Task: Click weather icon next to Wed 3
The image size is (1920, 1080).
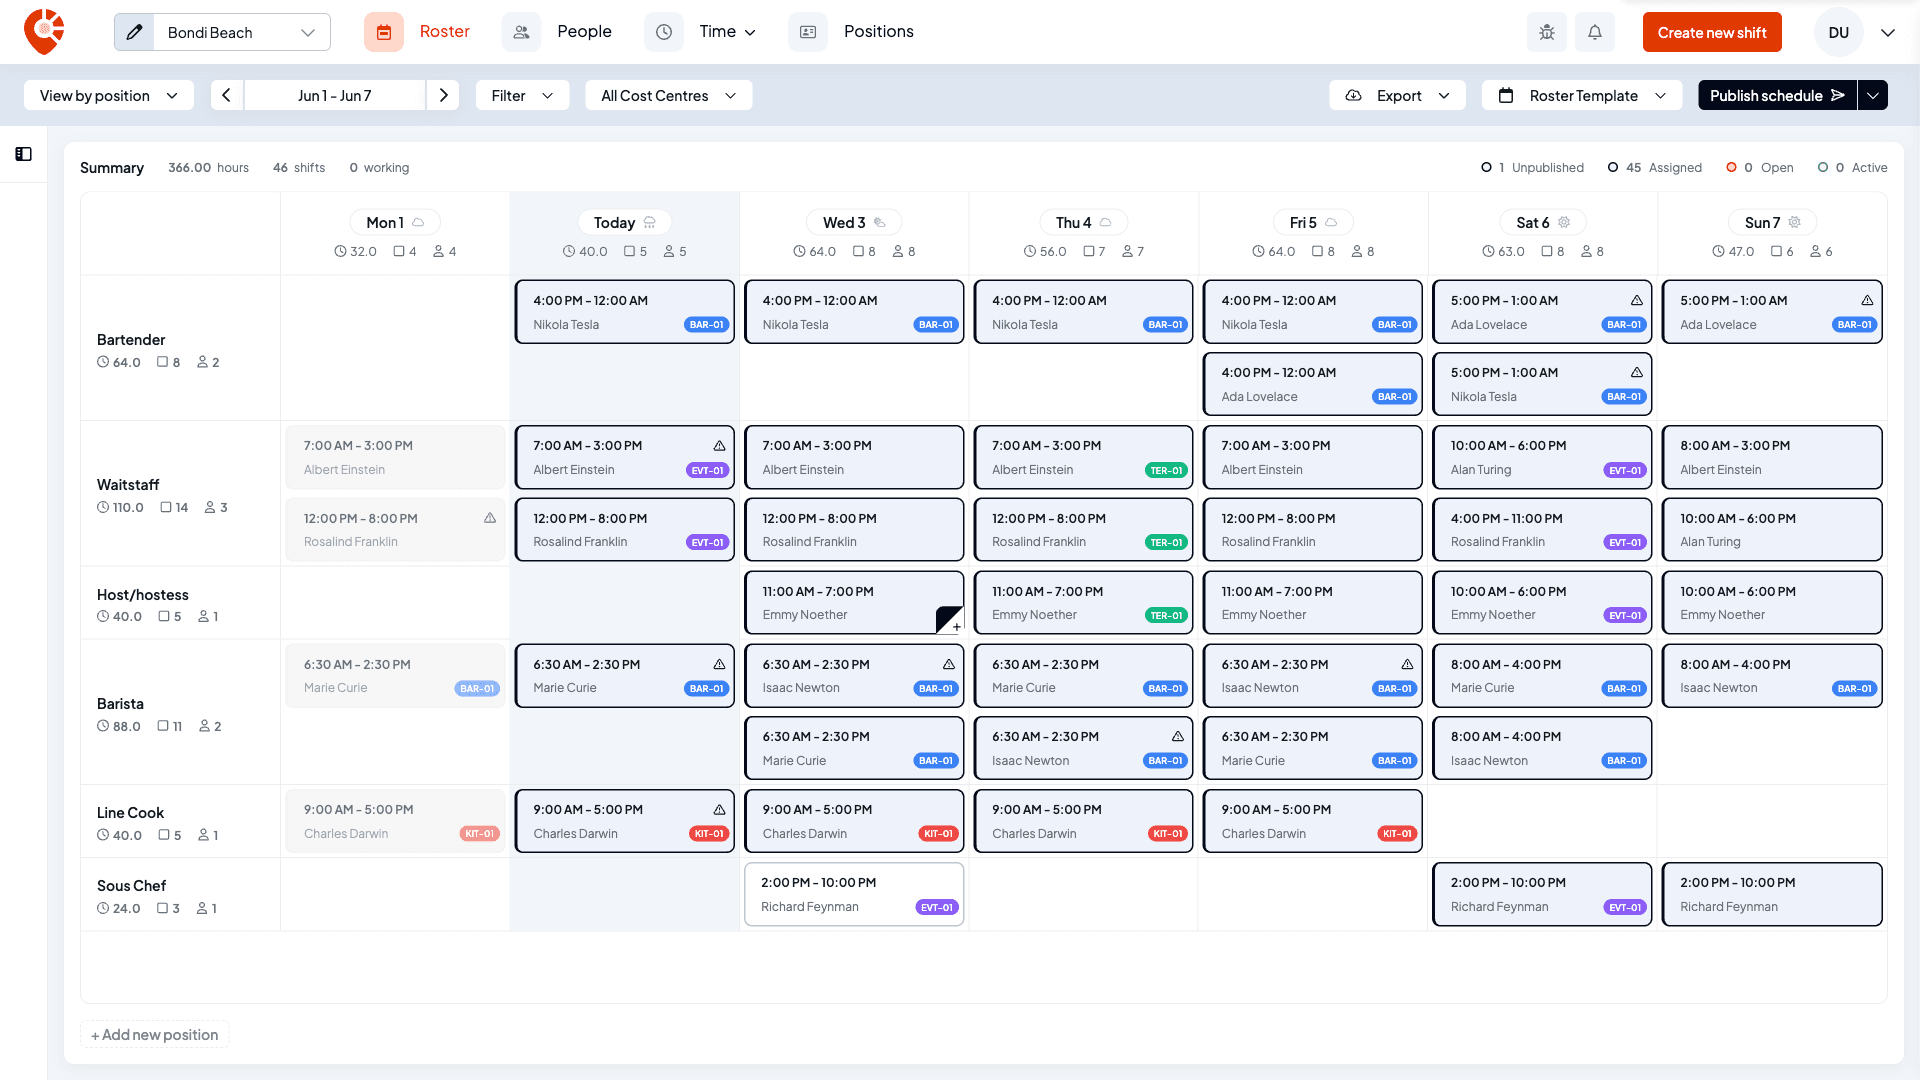Action: [880, 222]
